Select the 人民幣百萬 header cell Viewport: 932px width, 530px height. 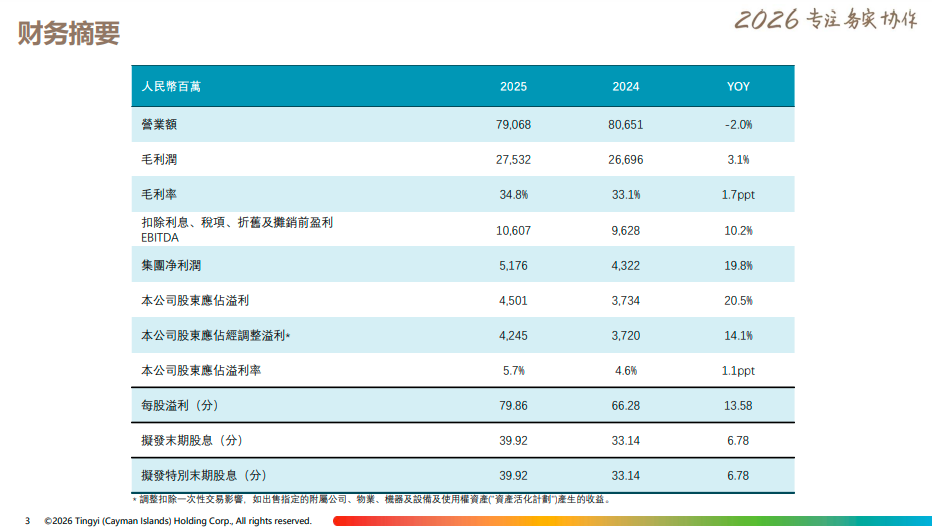[x=171, y=87]
